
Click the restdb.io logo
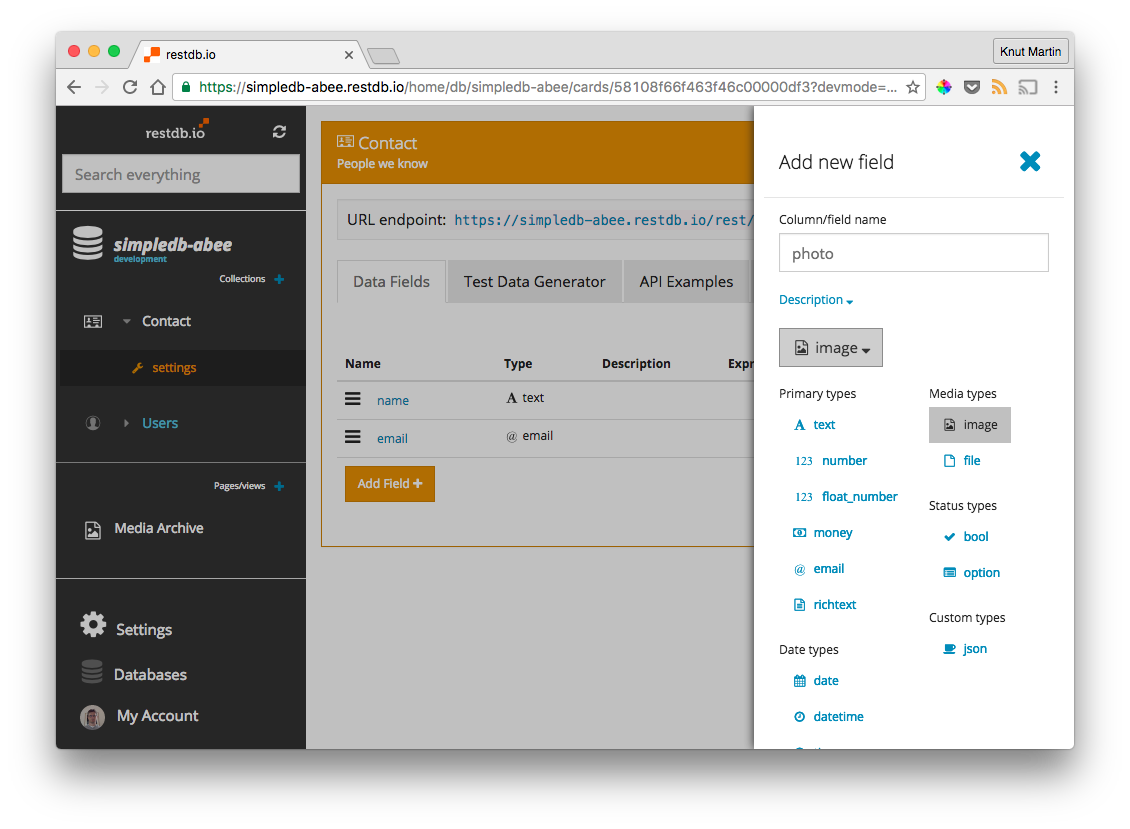coord(177,131)
